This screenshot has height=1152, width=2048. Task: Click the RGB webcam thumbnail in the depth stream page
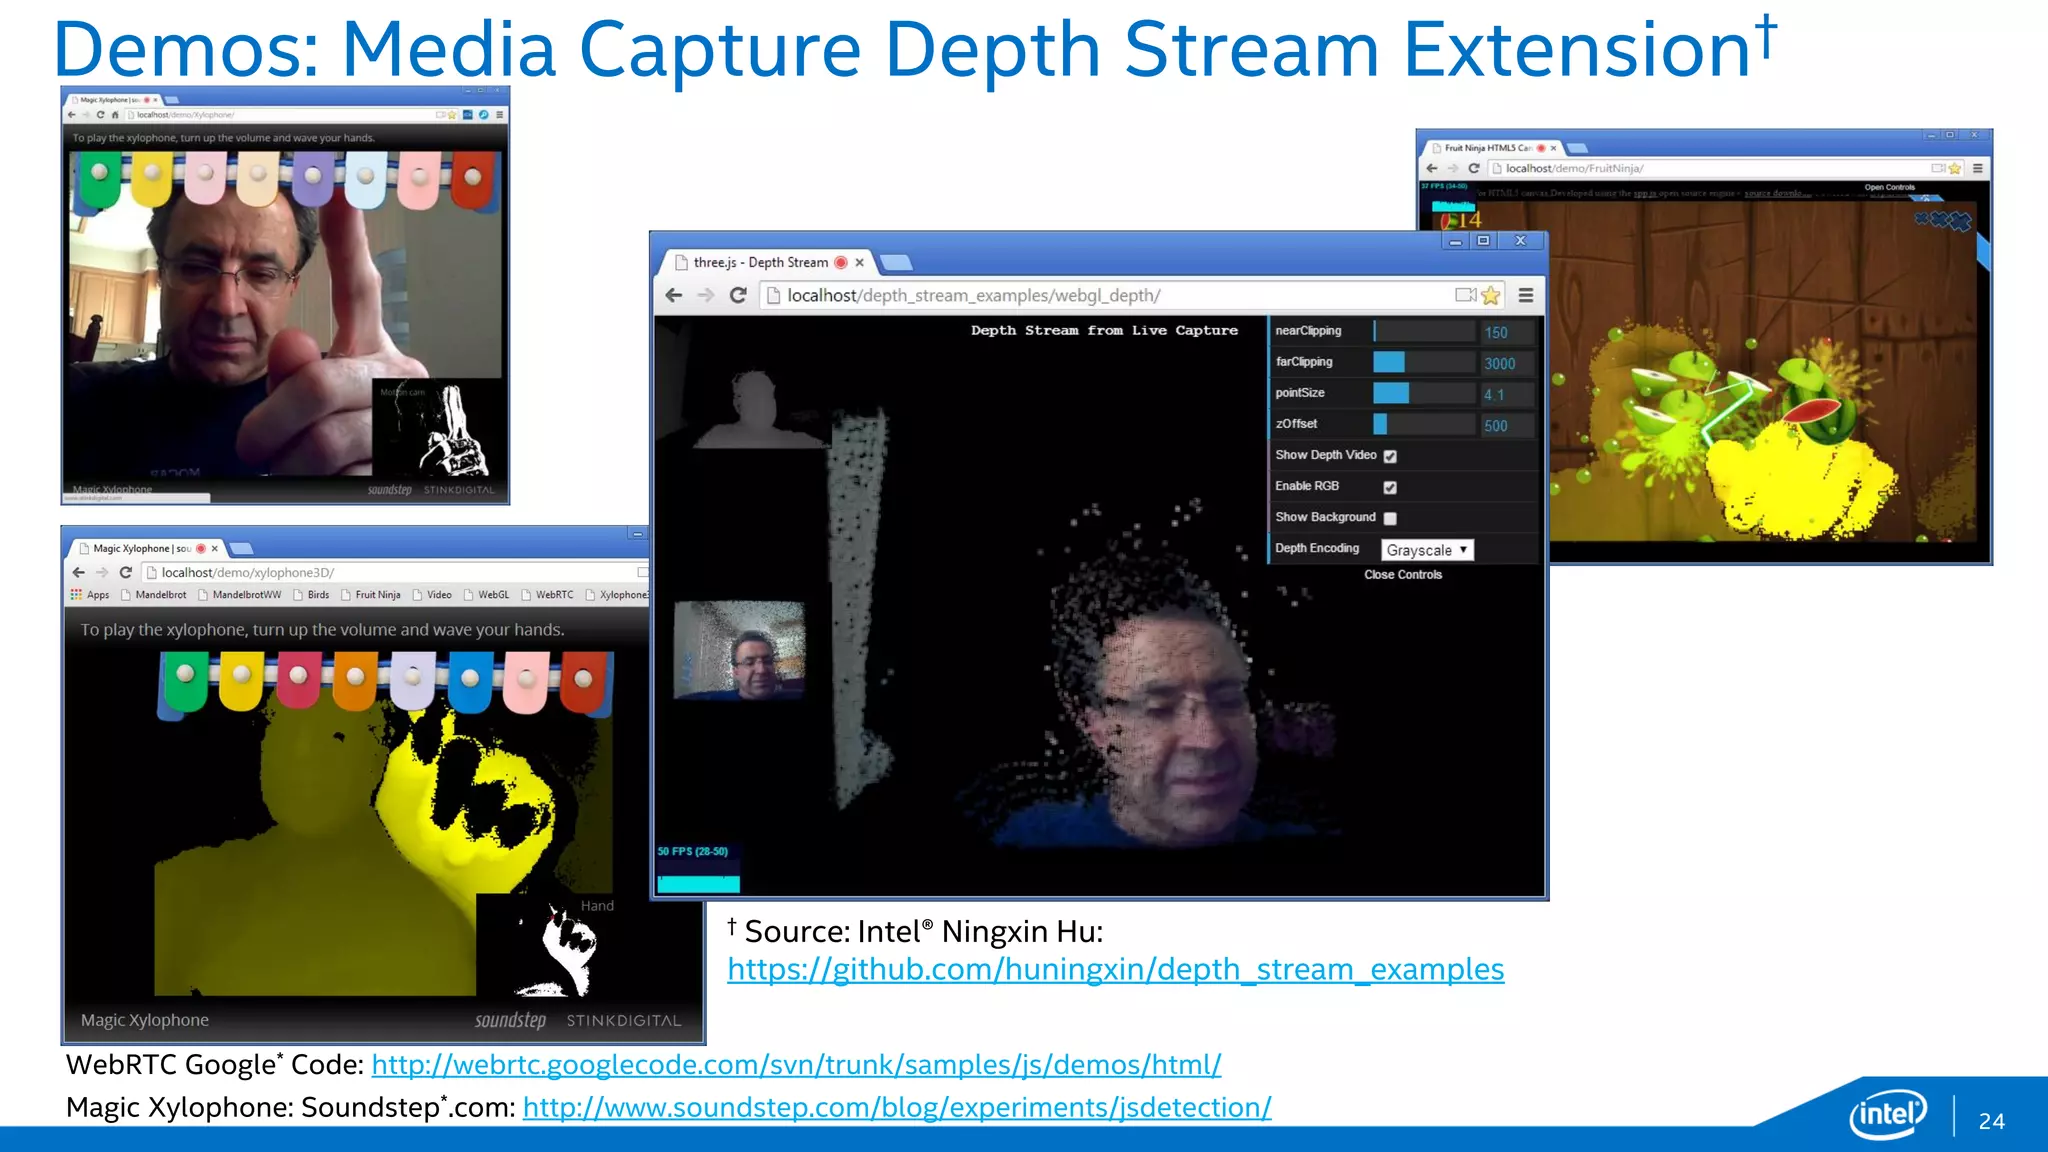[740, 650]
